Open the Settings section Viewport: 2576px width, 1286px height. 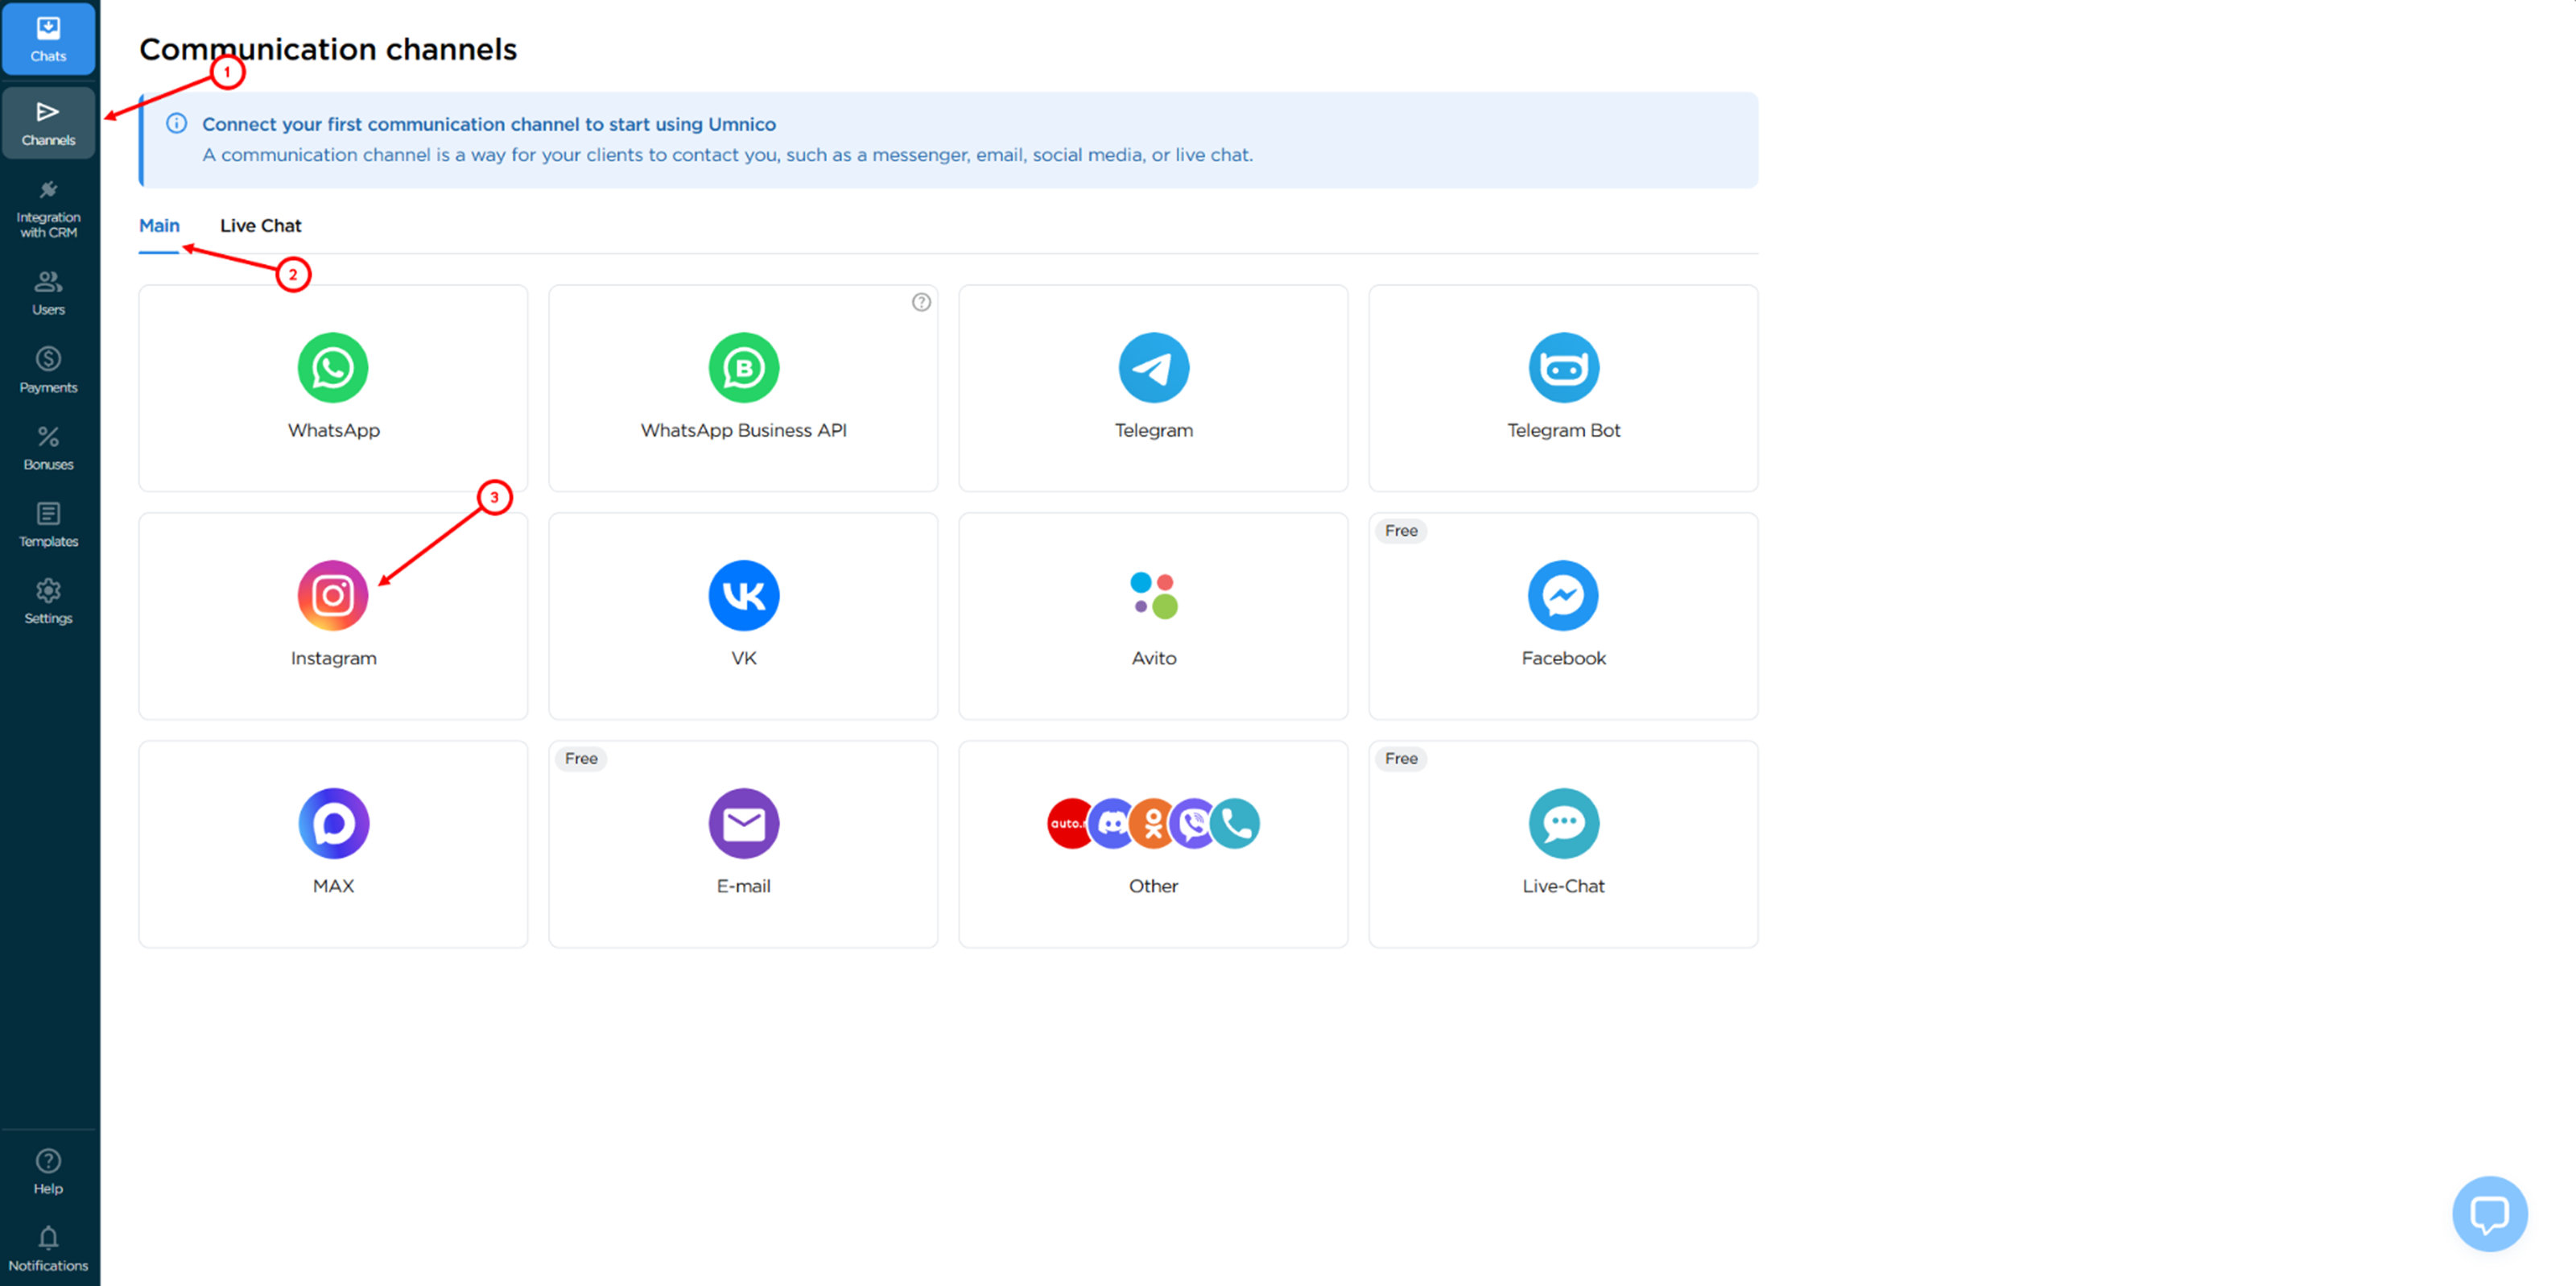[48, 600]
